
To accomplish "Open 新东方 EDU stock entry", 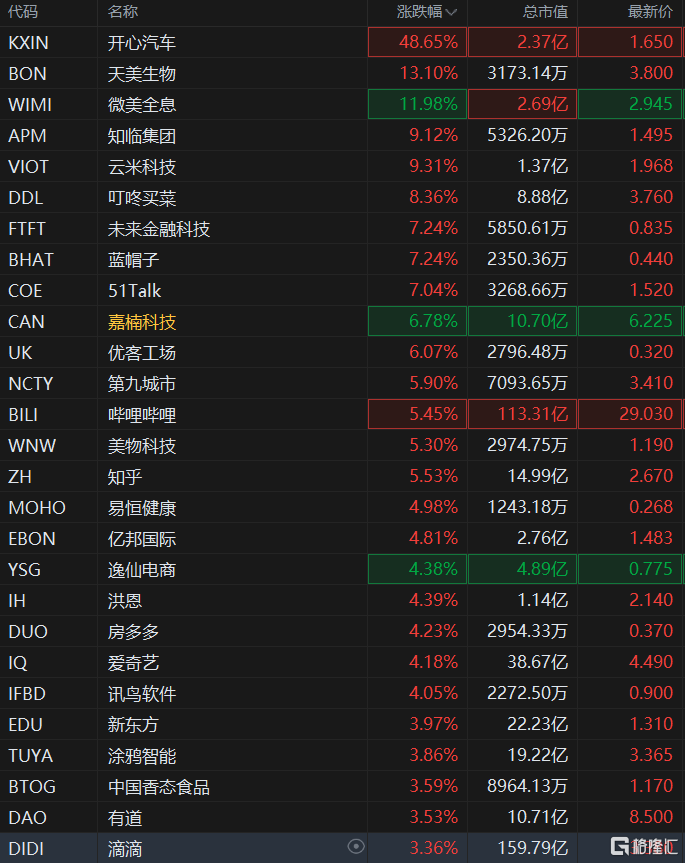I will pyautogui.click(x=134, y=725).
